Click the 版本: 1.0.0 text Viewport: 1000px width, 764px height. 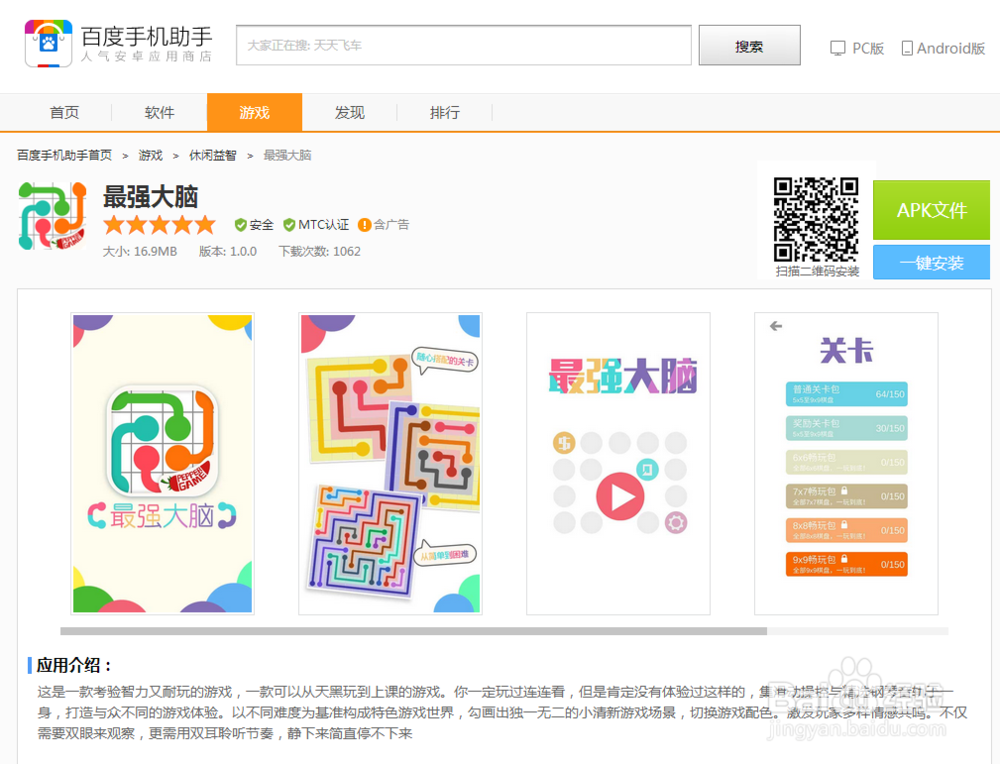coord(228,251)
